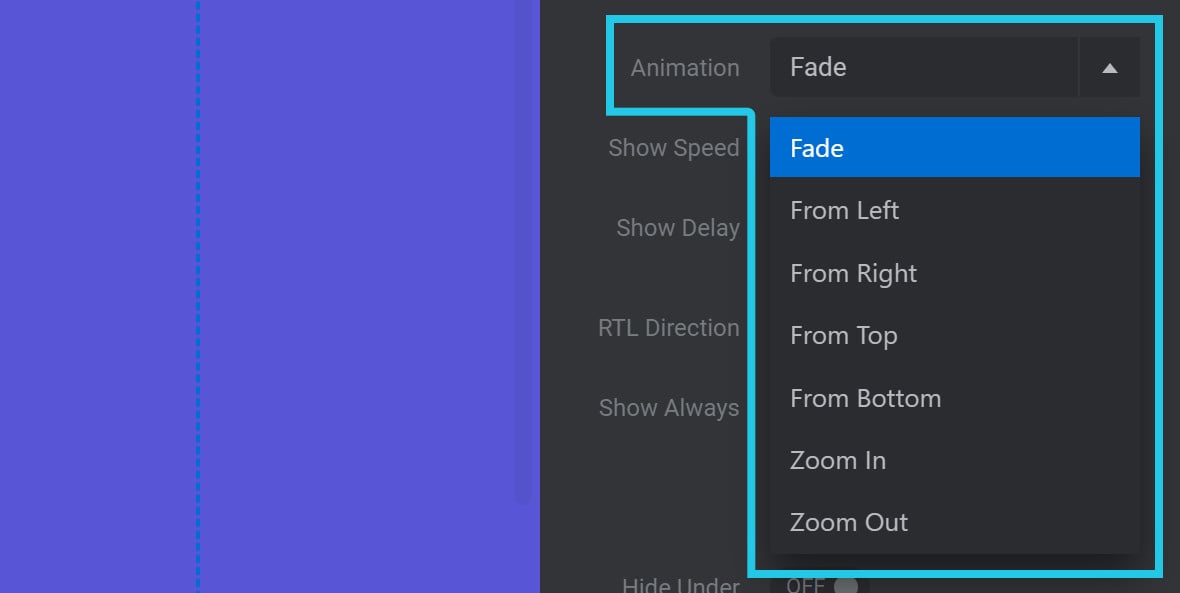Click the Show Speed label
Viewport: 1180px width, 593px height.
673,148
